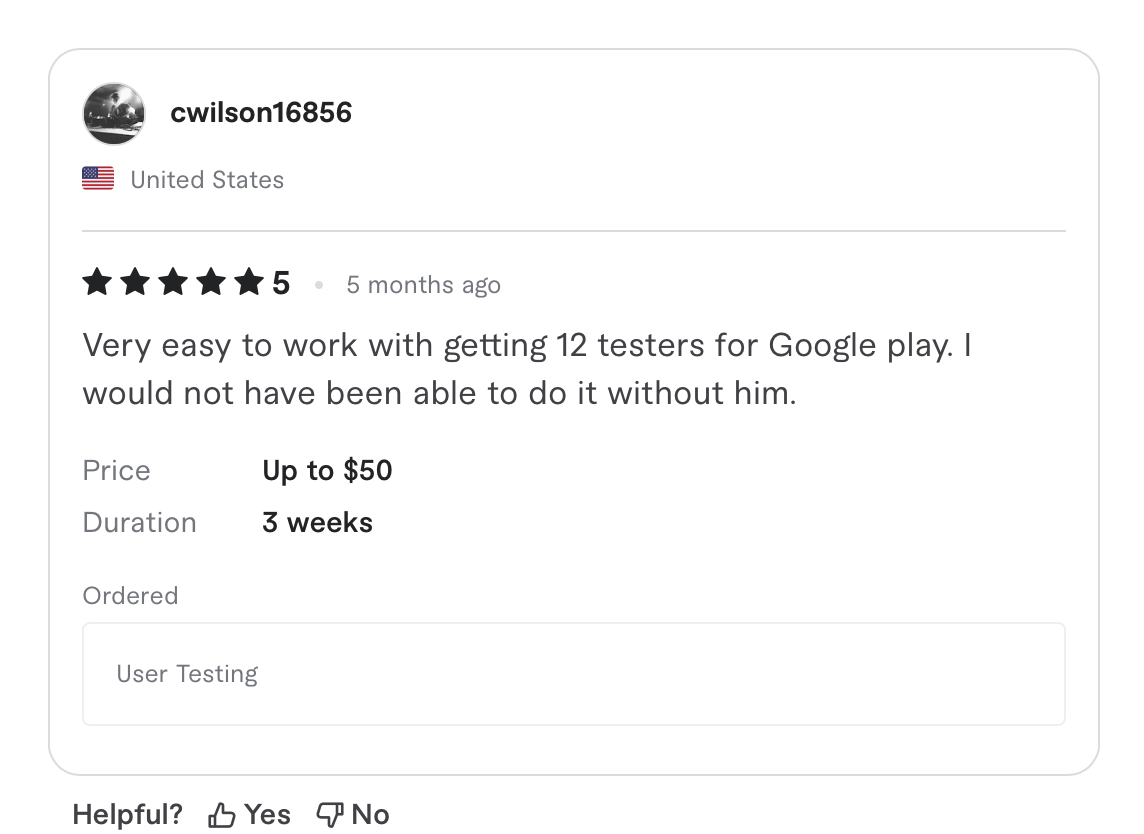Image resolution: width=1144 pixels, height=834 pixels.
Task: Click the thumbs up icon next to Yes
Action: (x=221, y=814)
